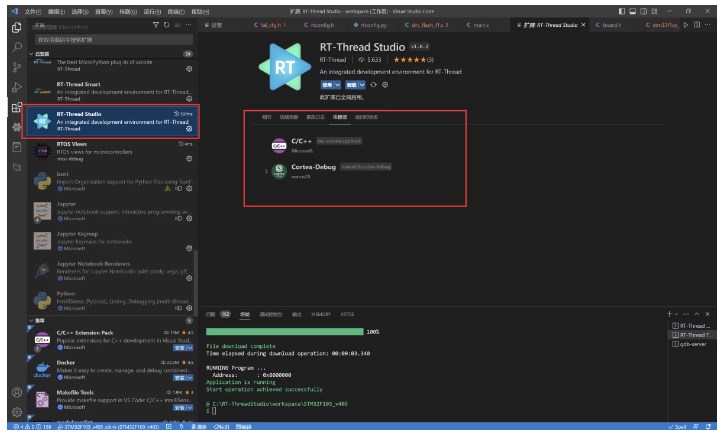Open manage gear for Jupyter Notebook Renderers
The width and height of the screenshot is (727, 435).
(189, 278)
